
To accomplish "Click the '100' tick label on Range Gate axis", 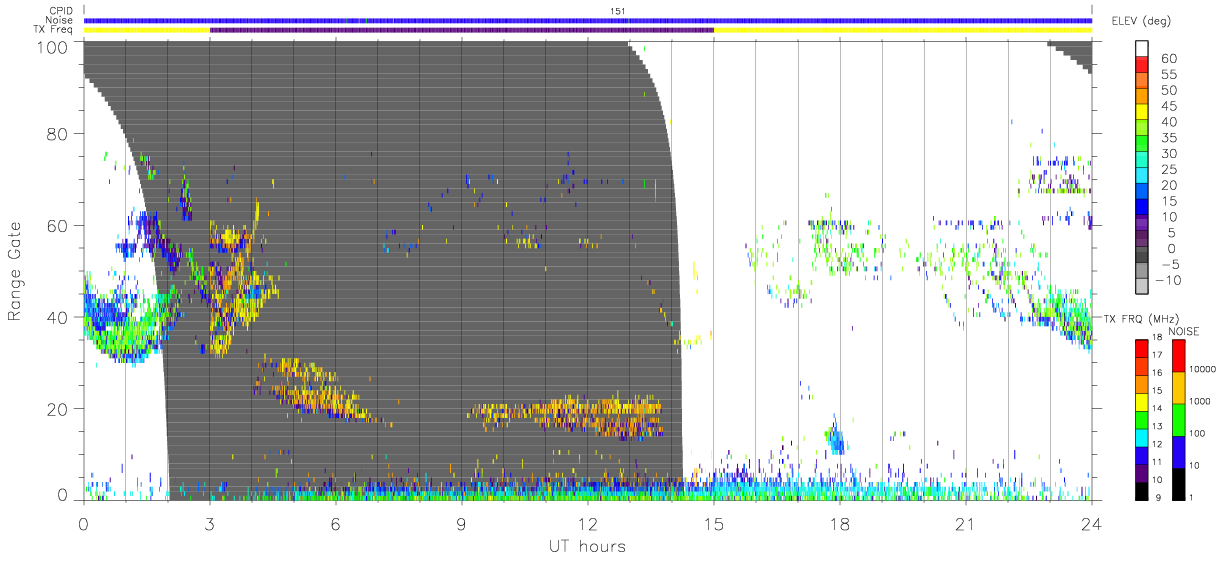I will coord(53,47).
